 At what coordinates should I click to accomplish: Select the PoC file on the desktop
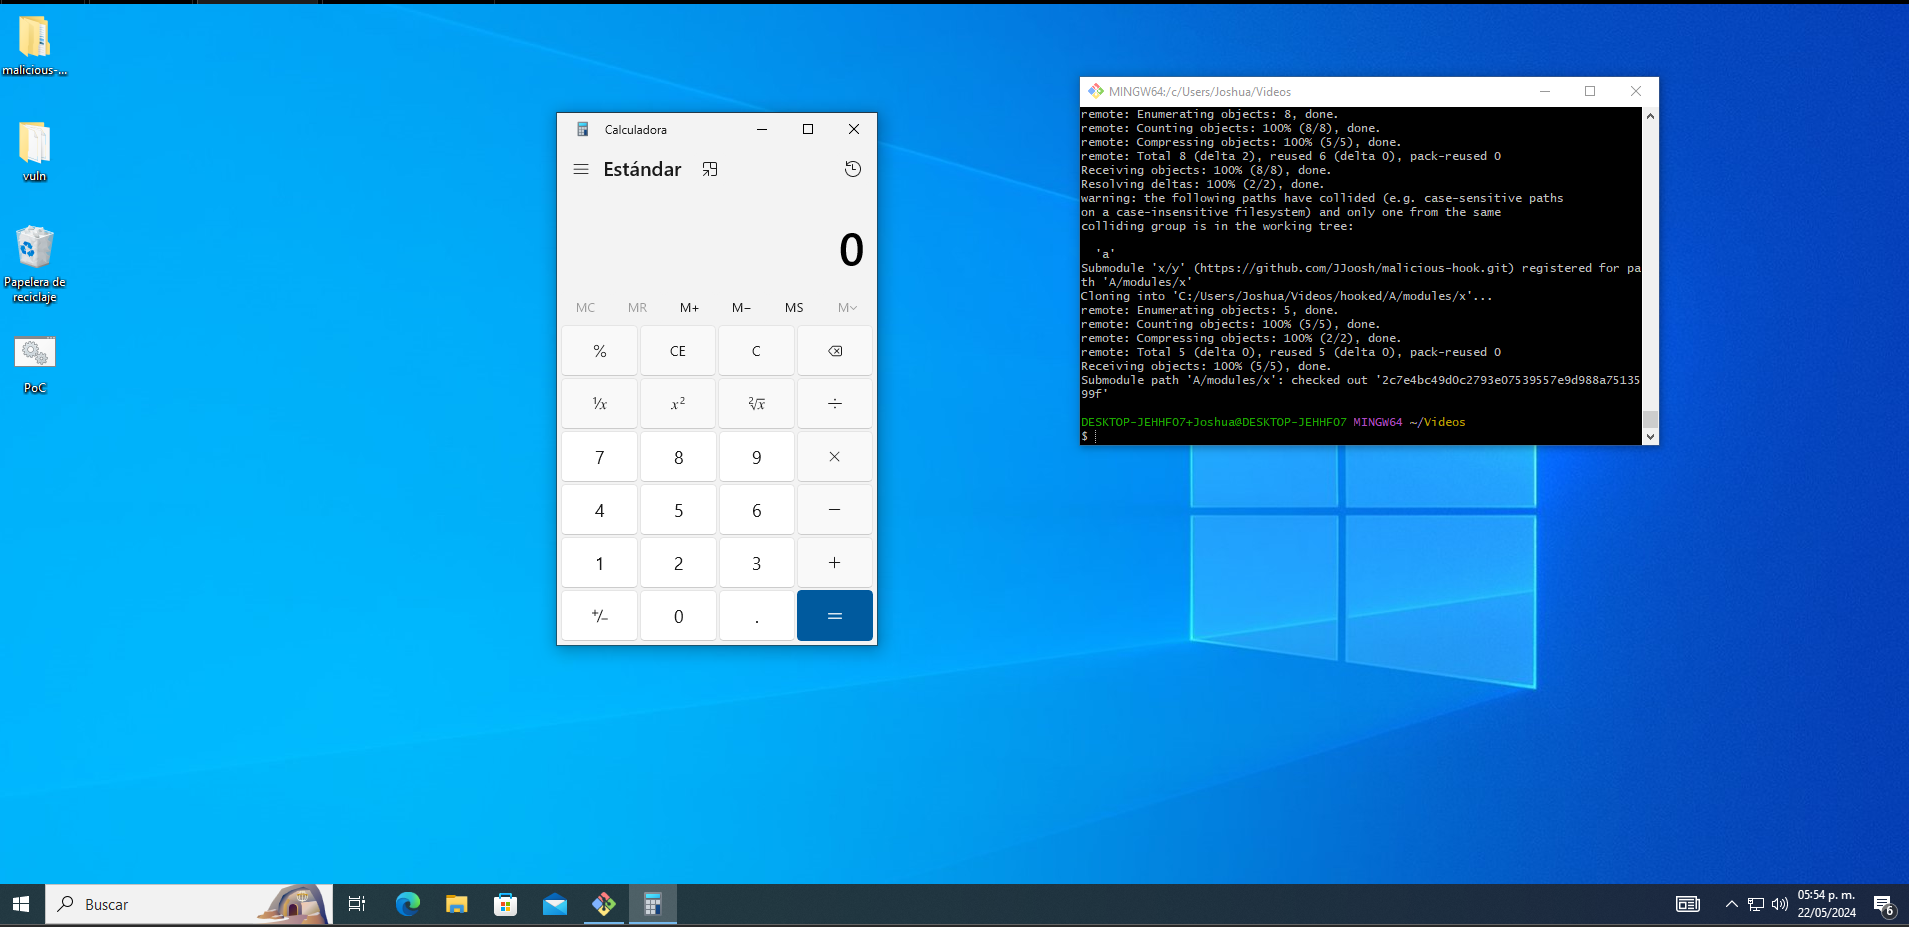35,365
